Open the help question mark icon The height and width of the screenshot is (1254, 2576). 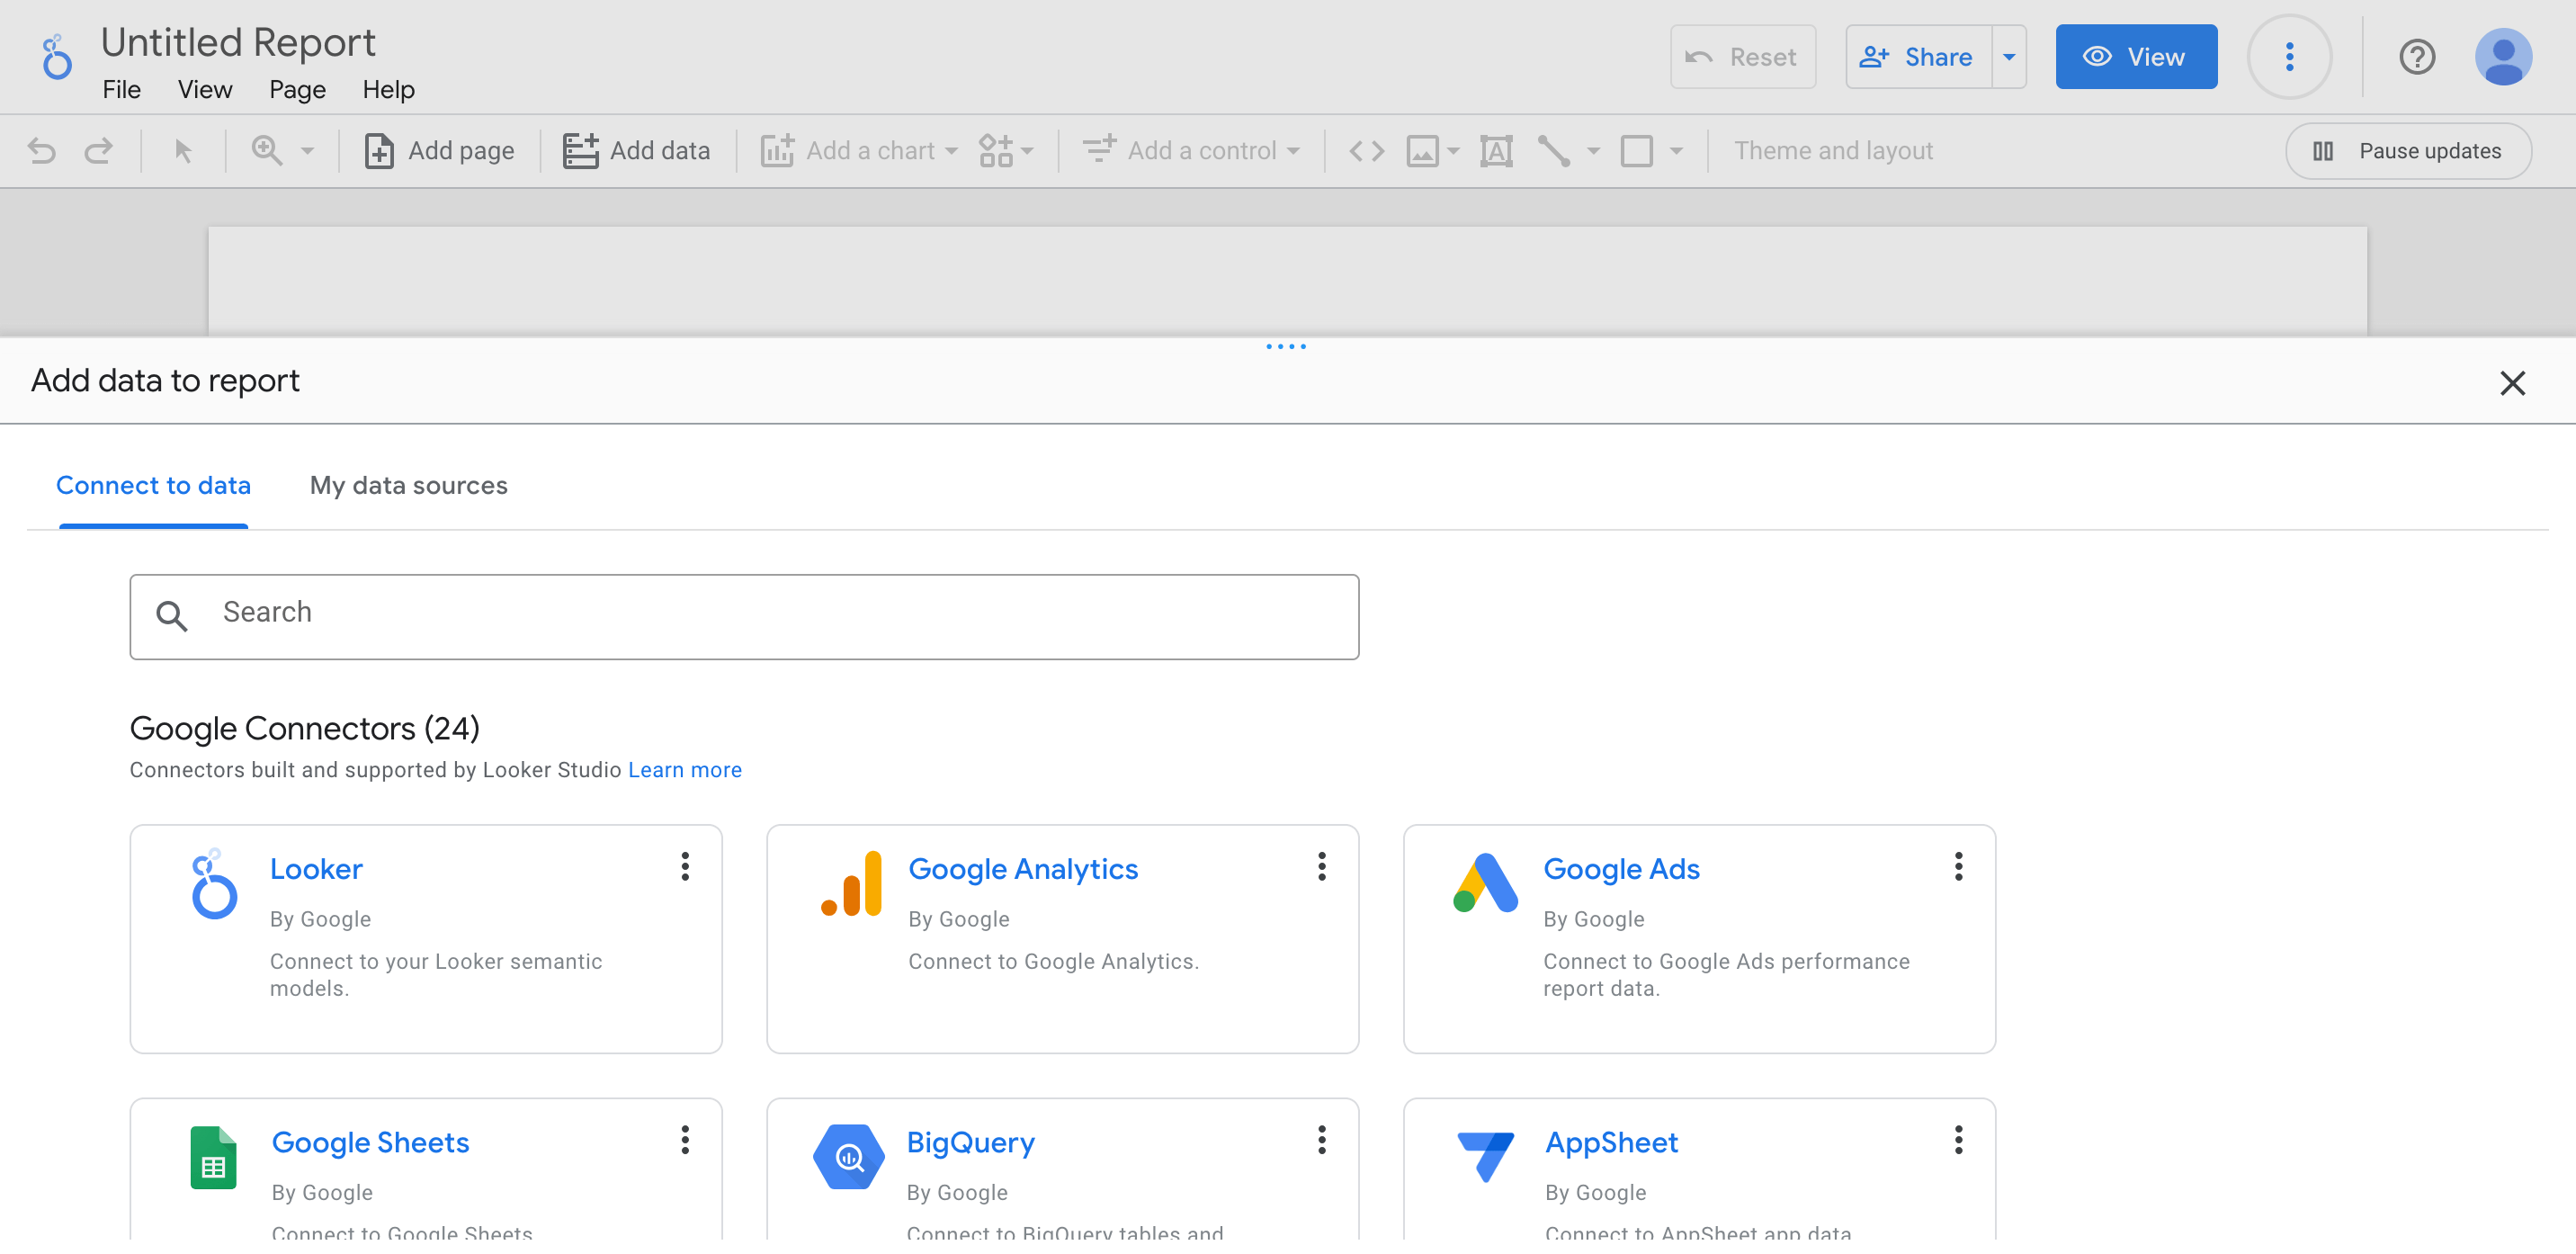(2416, 57)
